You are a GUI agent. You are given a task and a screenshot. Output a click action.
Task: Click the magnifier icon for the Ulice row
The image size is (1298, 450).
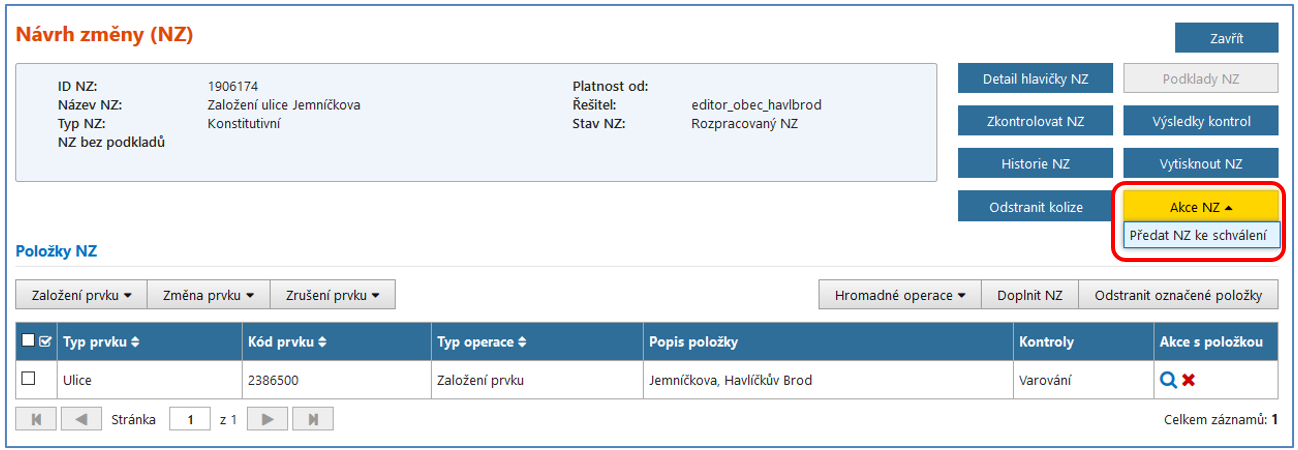pyautogui.click(x=1167, y=380)
